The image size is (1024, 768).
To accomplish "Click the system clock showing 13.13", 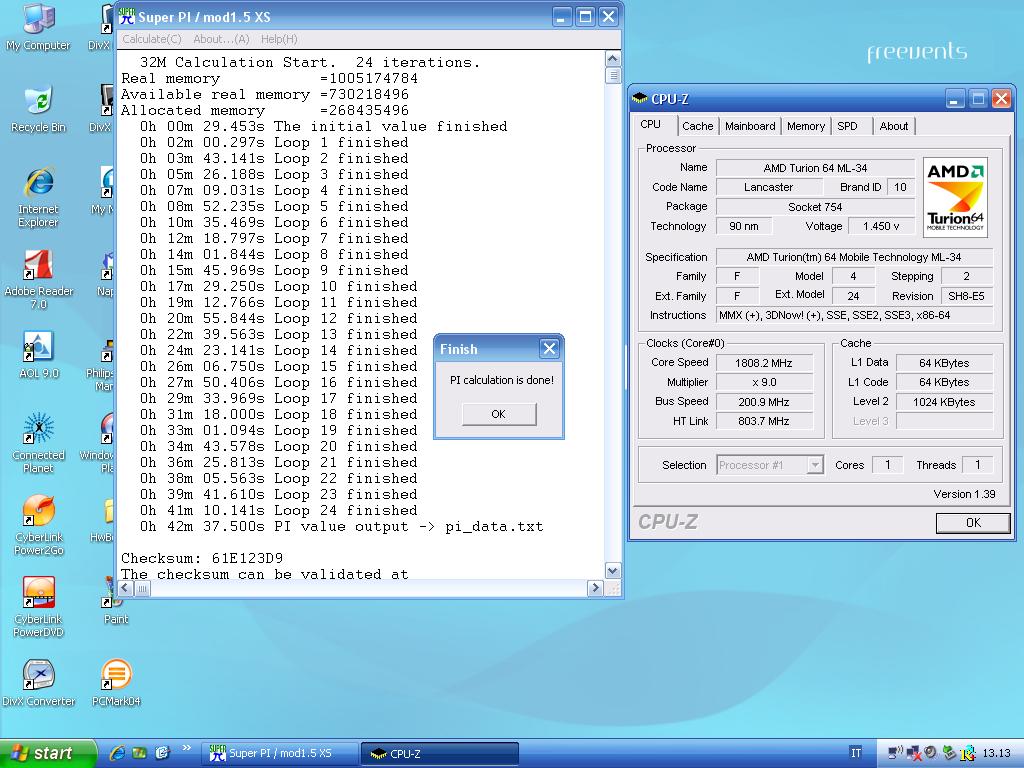I will point(997,754).
